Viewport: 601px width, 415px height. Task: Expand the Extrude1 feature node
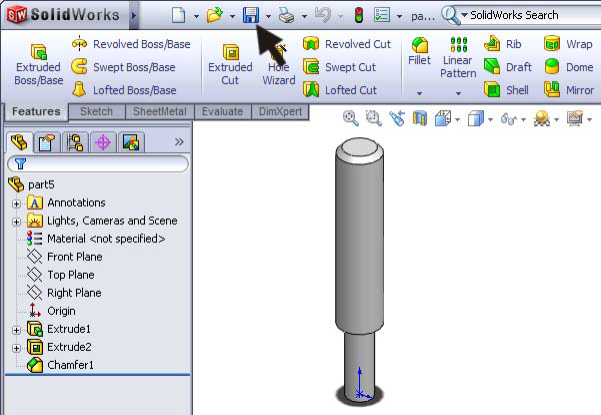tap(16, 329)
